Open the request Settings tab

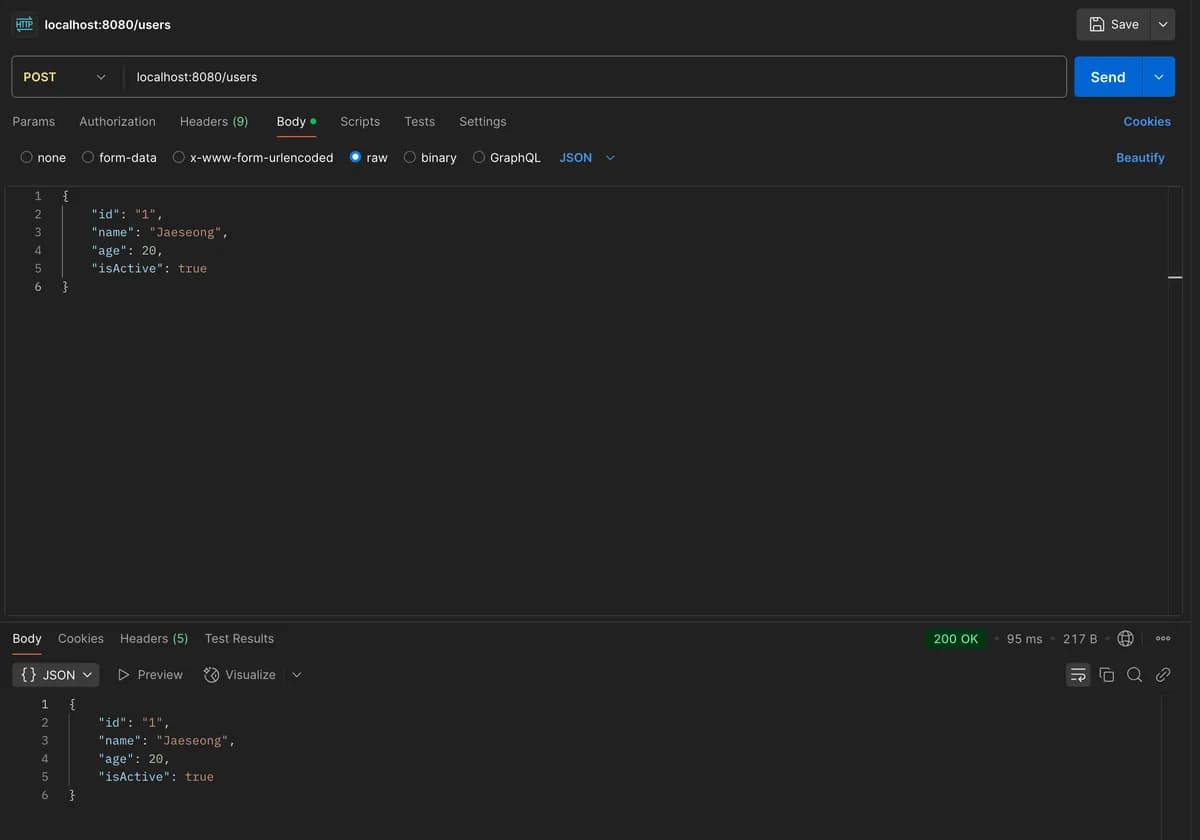[x=482, y=121]
